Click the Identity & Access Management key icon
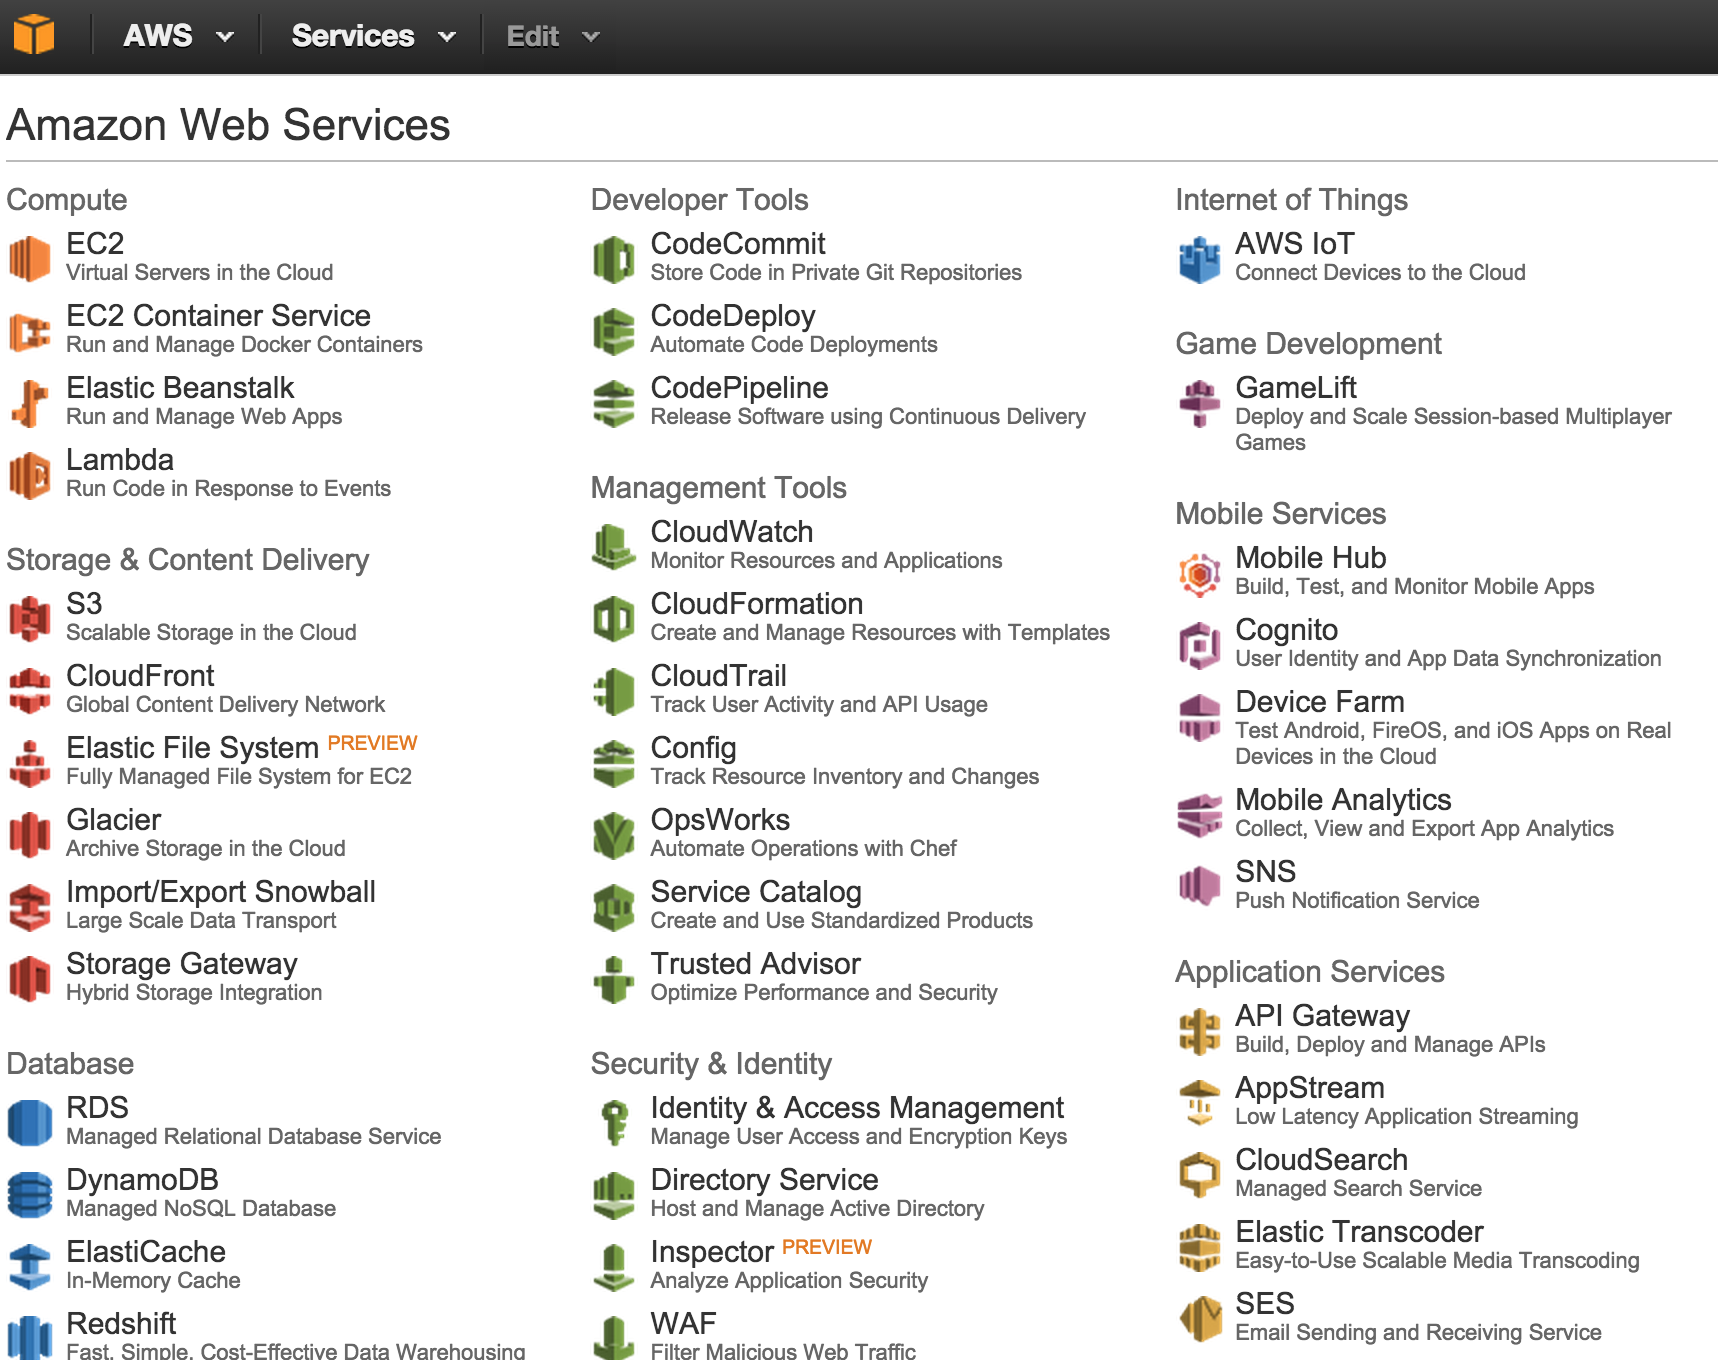Viewport: 1718px width, 1360px height. coord(614,1123)
